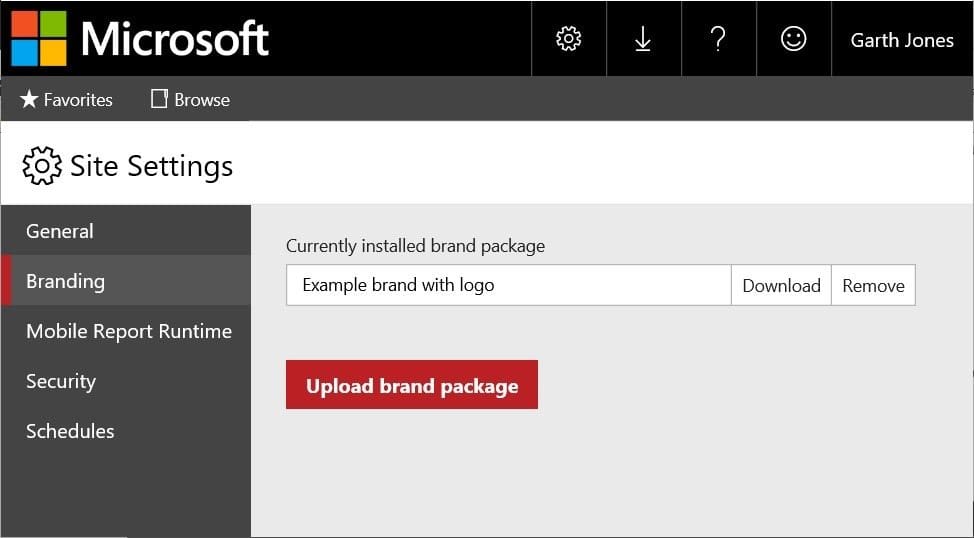Click the star icon beside Favorites
The image size is (974, 538).
(29, 99)
